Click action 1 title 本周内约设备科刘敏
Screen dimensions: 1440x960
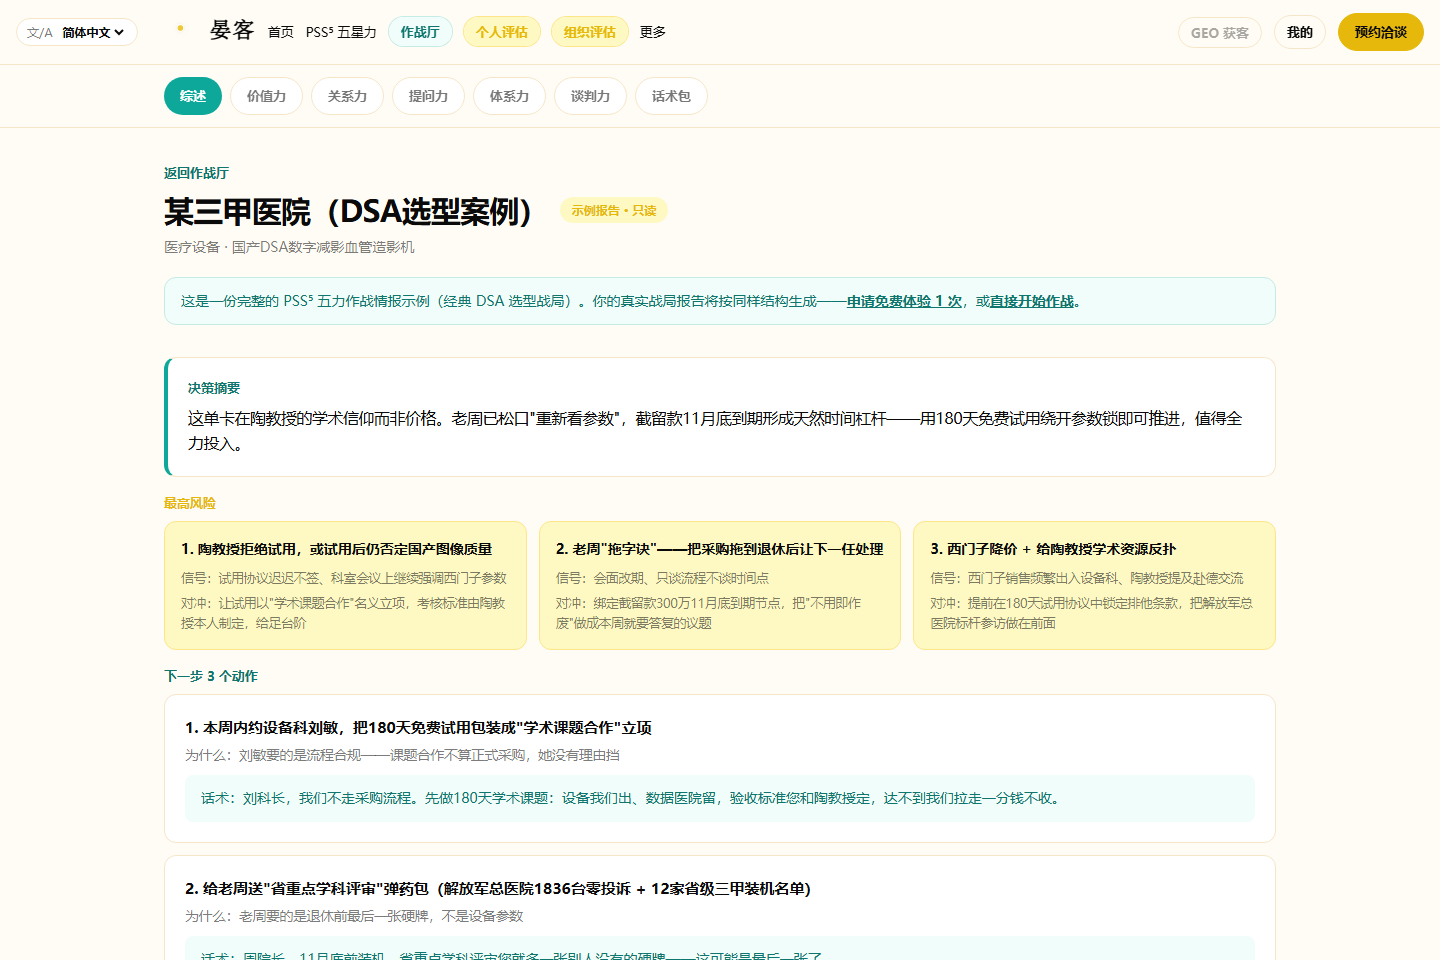coord(418,728)
